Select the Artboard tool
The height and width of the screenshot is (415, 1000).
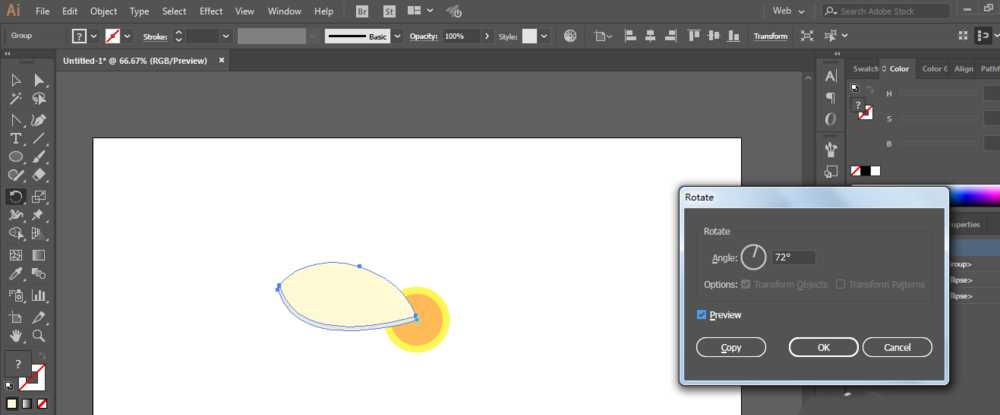(16, 317)
